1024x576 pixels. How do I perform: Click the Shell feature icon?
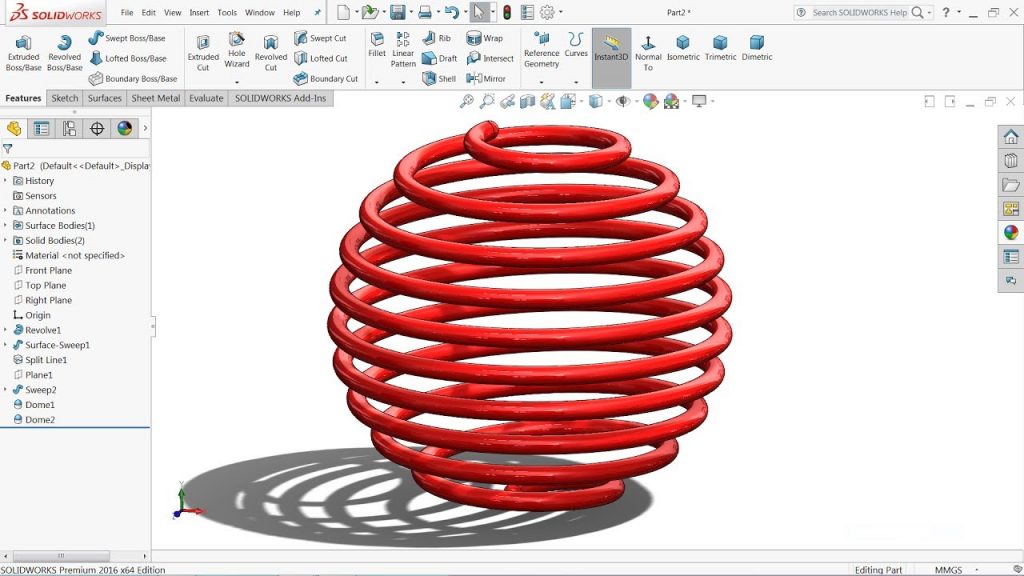coord(438,78)
